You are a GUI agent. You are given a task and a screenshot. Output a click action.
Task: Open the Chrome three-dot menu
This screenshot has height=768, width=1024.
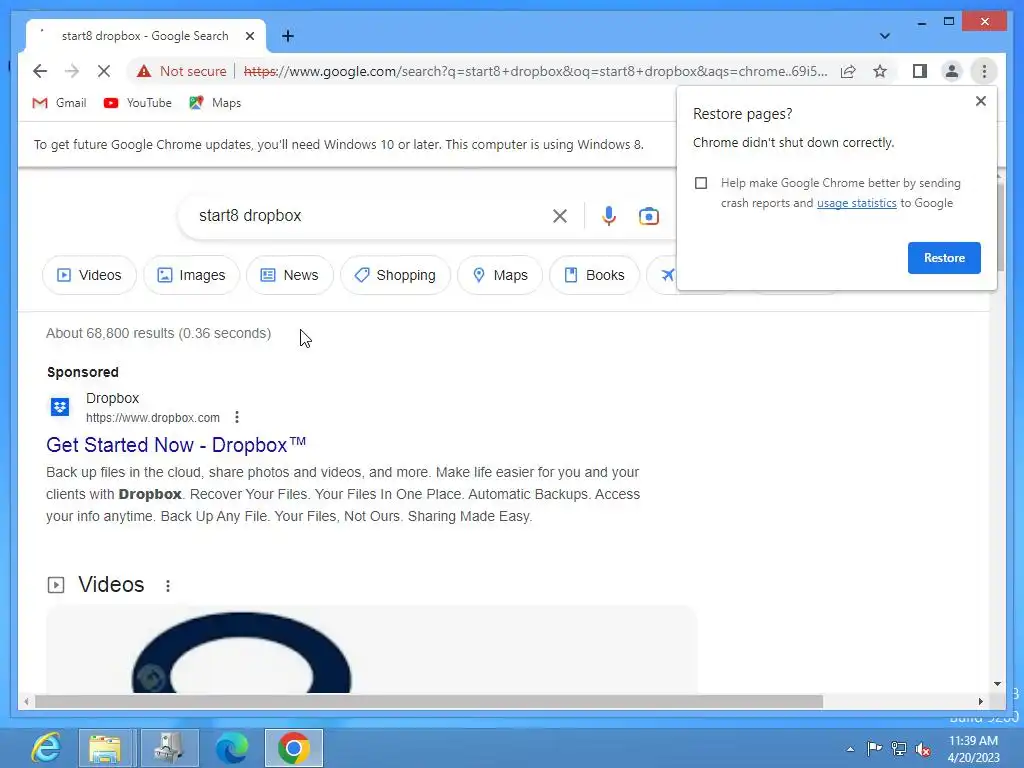pyautogui.click(x=984, y=71)
